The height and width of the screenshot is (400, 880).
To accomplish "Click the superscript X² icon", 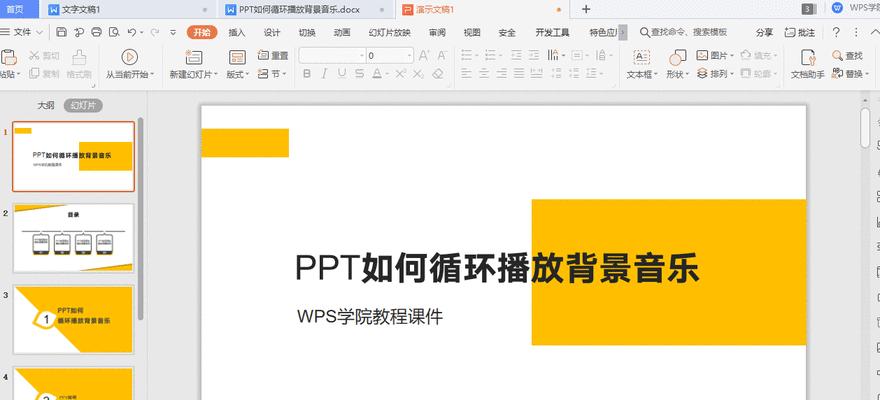I will (x=400, y=73).
